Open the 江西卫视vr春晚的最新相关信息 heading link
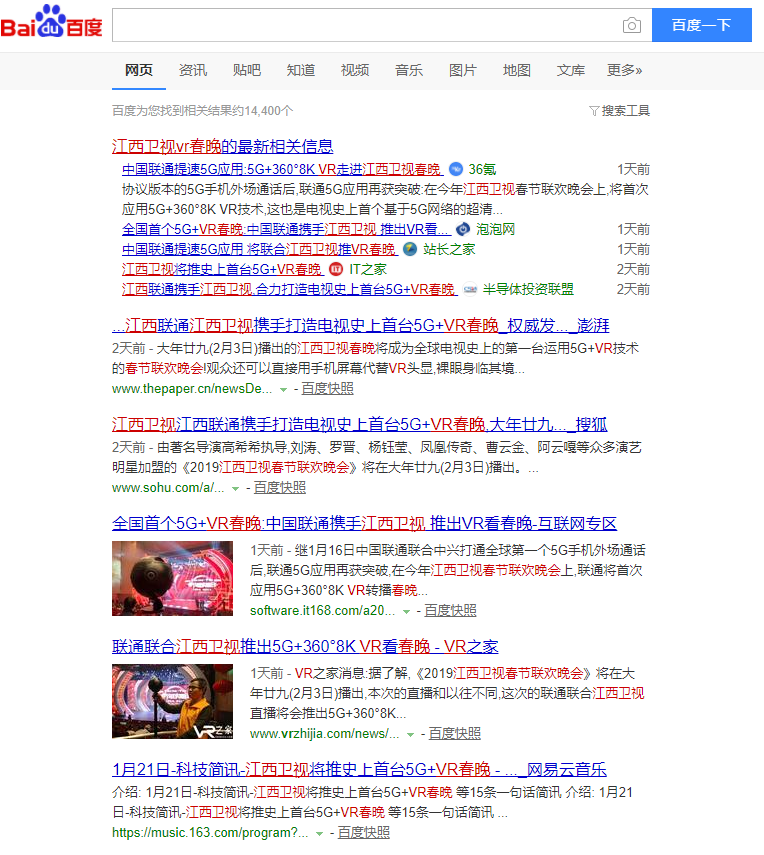 [222, 146]
